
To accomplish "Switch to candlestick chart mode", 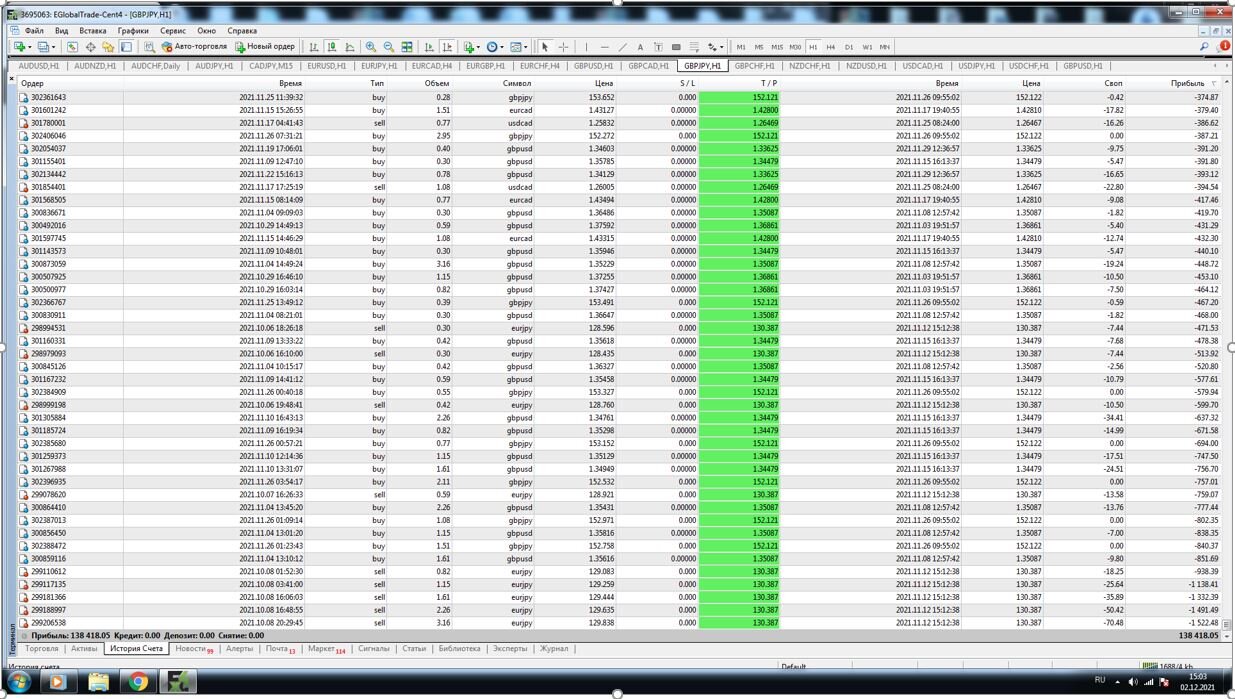I will [x=332, y=47].
